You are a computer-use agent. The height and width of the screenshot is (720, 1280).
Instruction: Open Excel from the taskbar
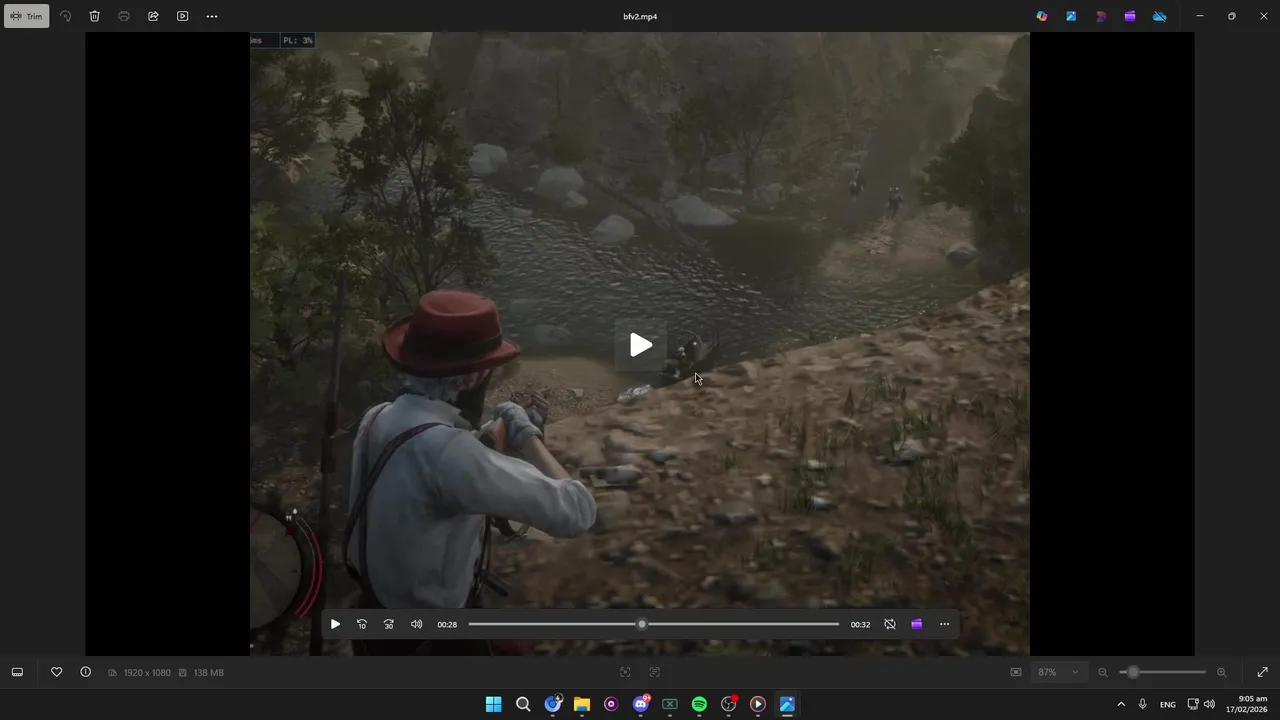coord(670,704)
